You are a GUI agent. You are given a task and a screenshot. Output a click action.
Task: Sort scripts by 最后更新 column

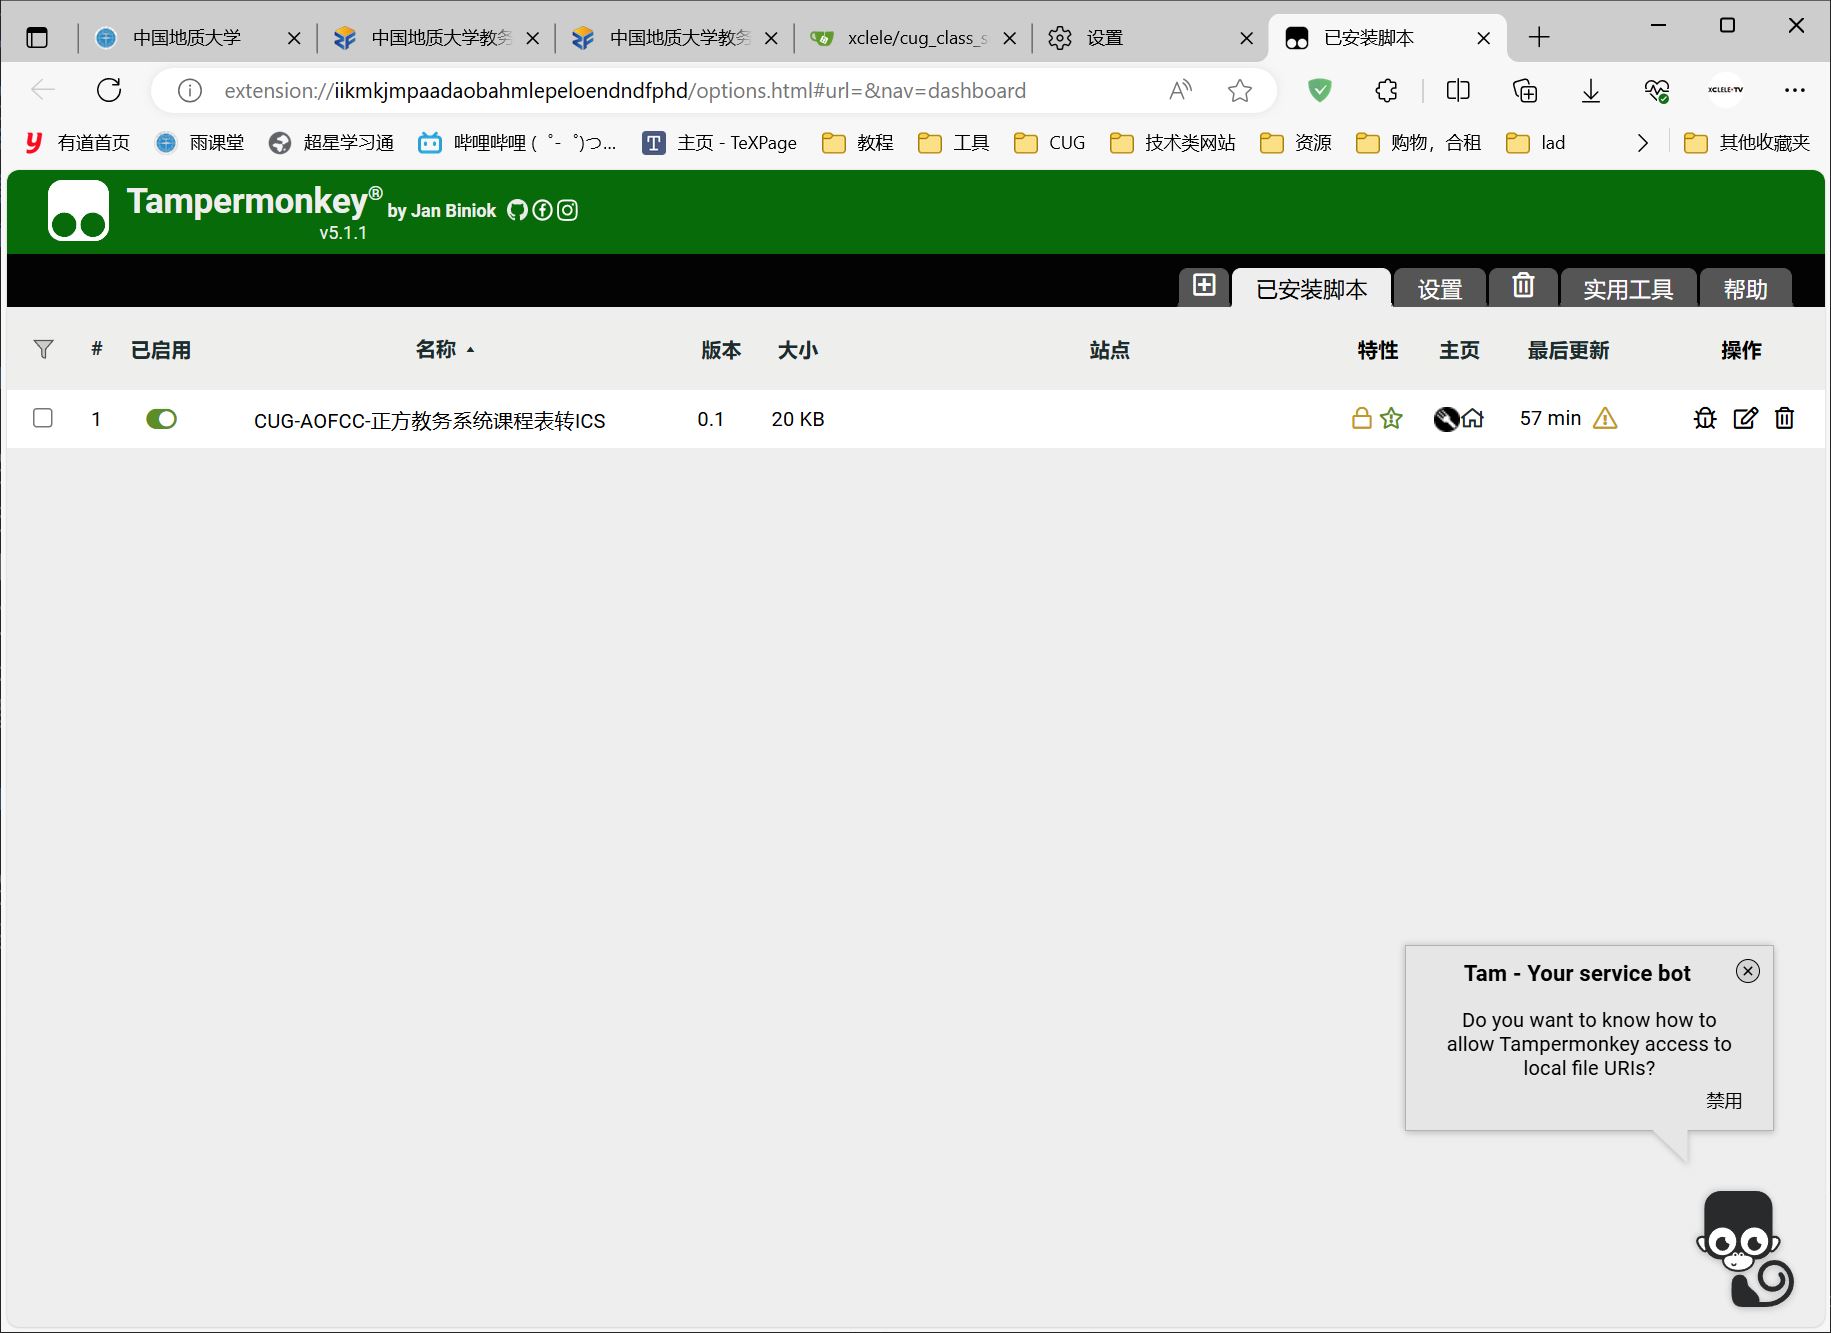(1568, 350)
